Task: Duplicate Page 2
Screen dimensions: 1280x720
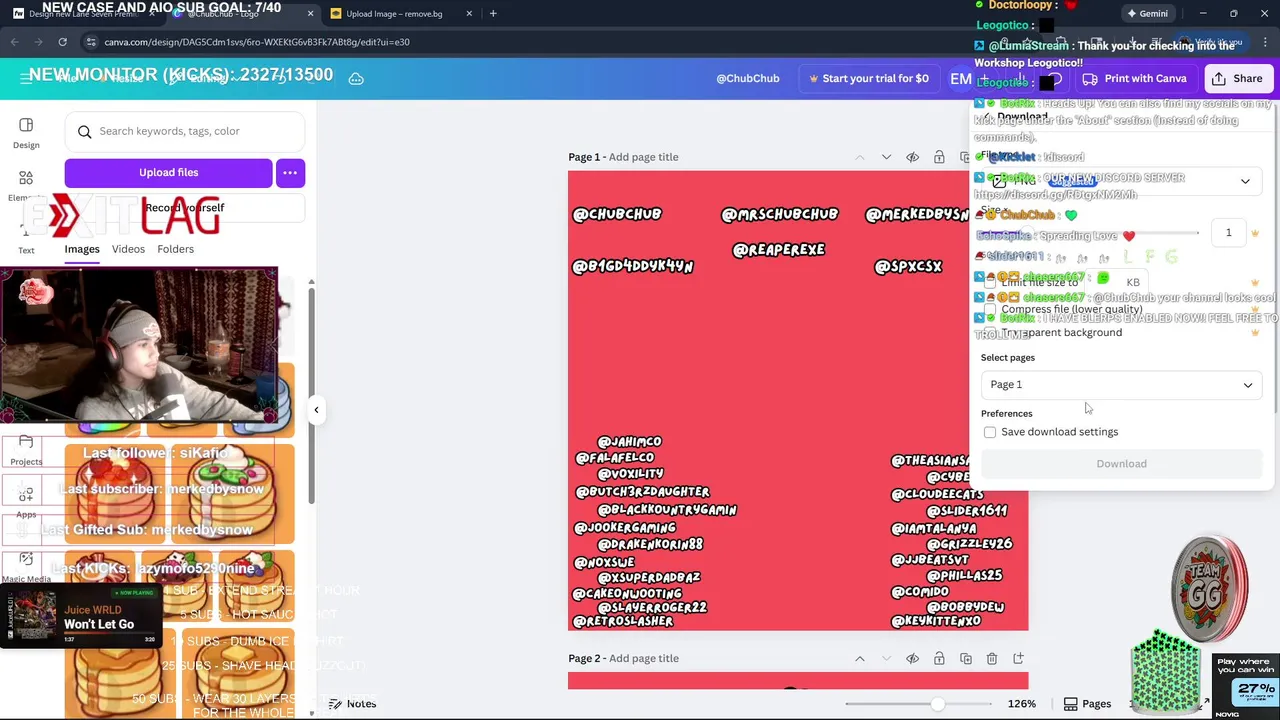Action: pos(965,658)
